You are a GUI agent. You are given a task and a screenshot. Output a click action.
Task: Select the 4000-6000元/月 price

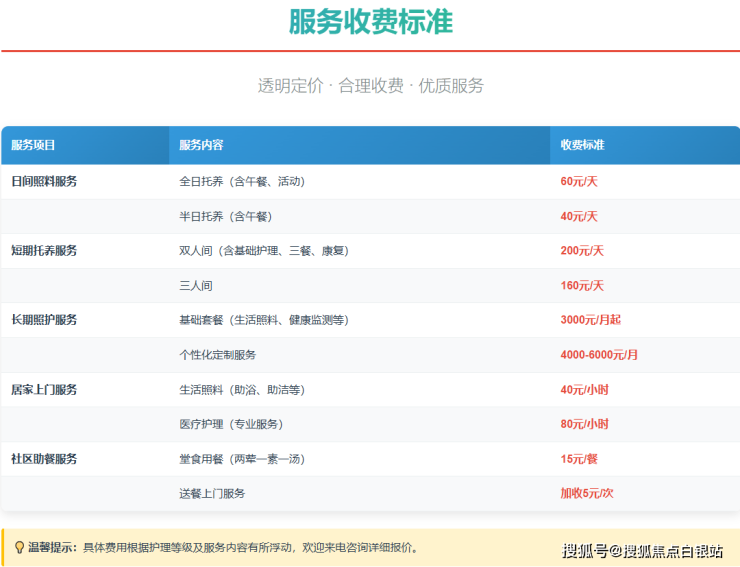coord(599,355)
